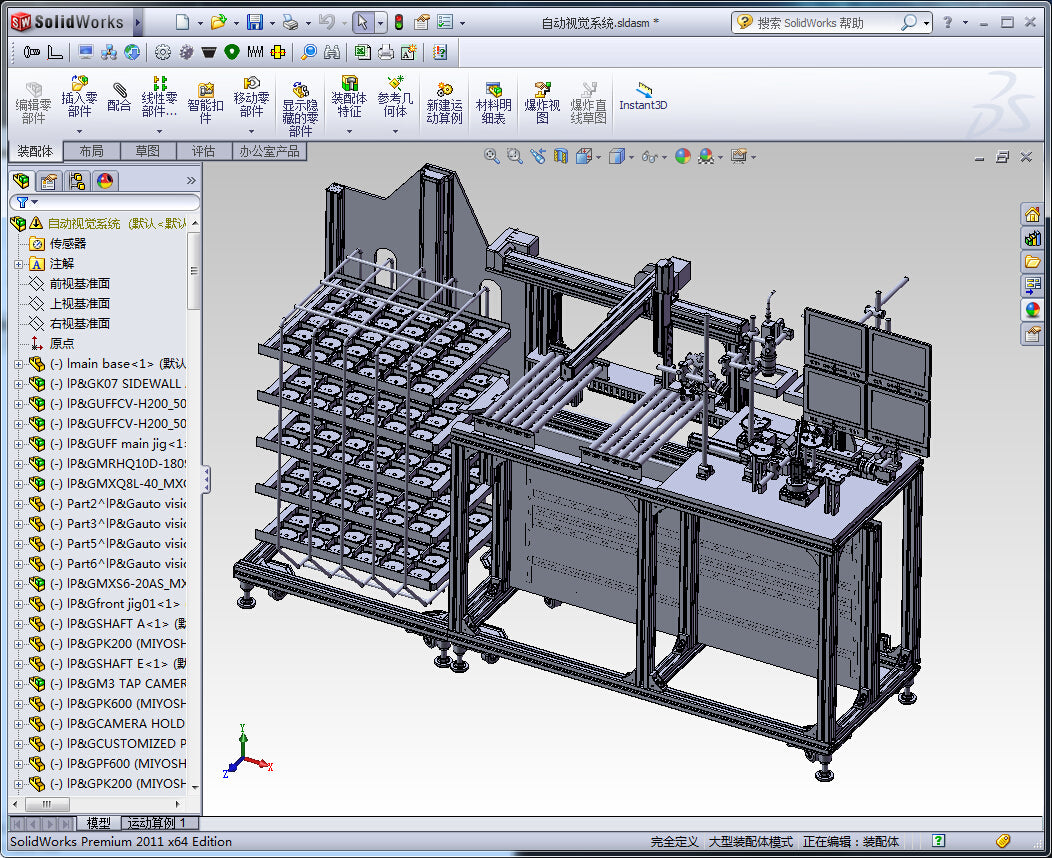1052x858 pixels.
Task: Open File Explorer folder icon in task pane
Action: tap(1032, 262)
